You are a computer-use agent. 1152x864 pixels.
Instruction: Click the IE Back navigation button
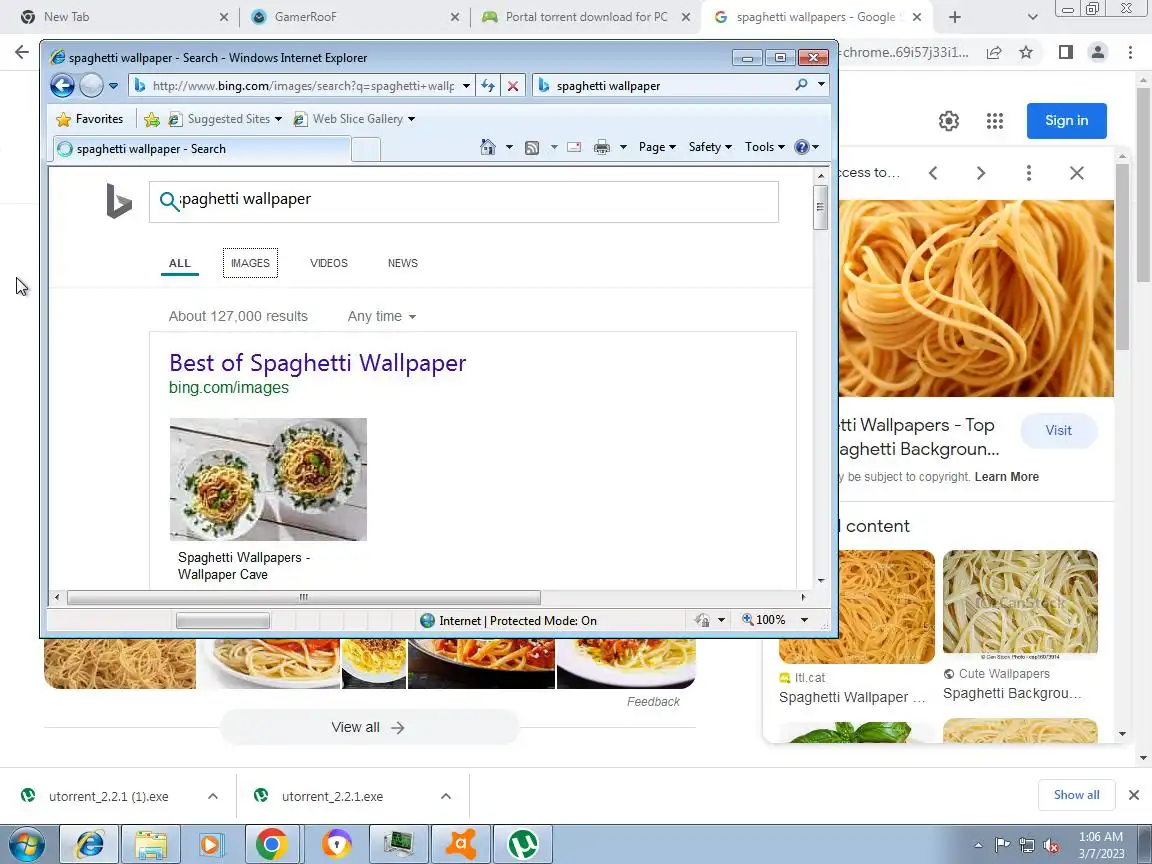(62, 85)
